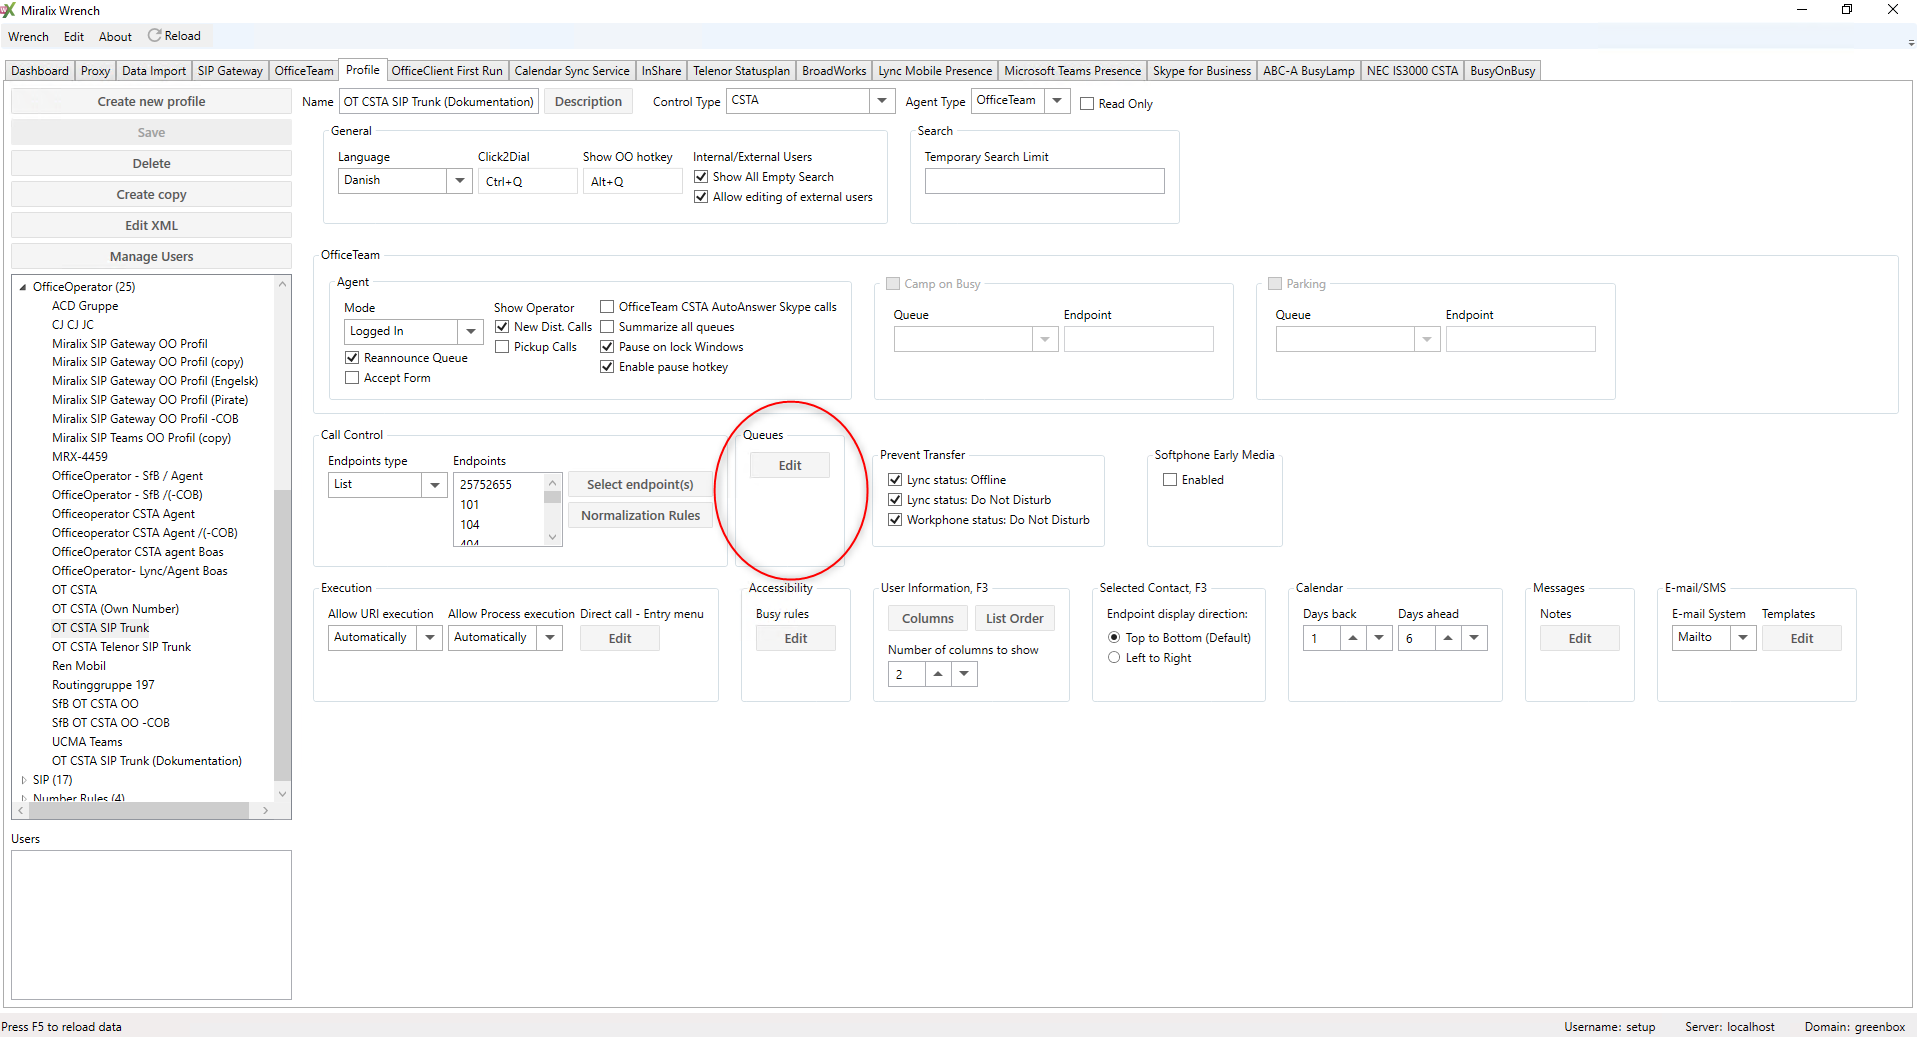Click the Miralix Wrench app icon
Screen dimensions: 1917x1037
tap(9, 10)
